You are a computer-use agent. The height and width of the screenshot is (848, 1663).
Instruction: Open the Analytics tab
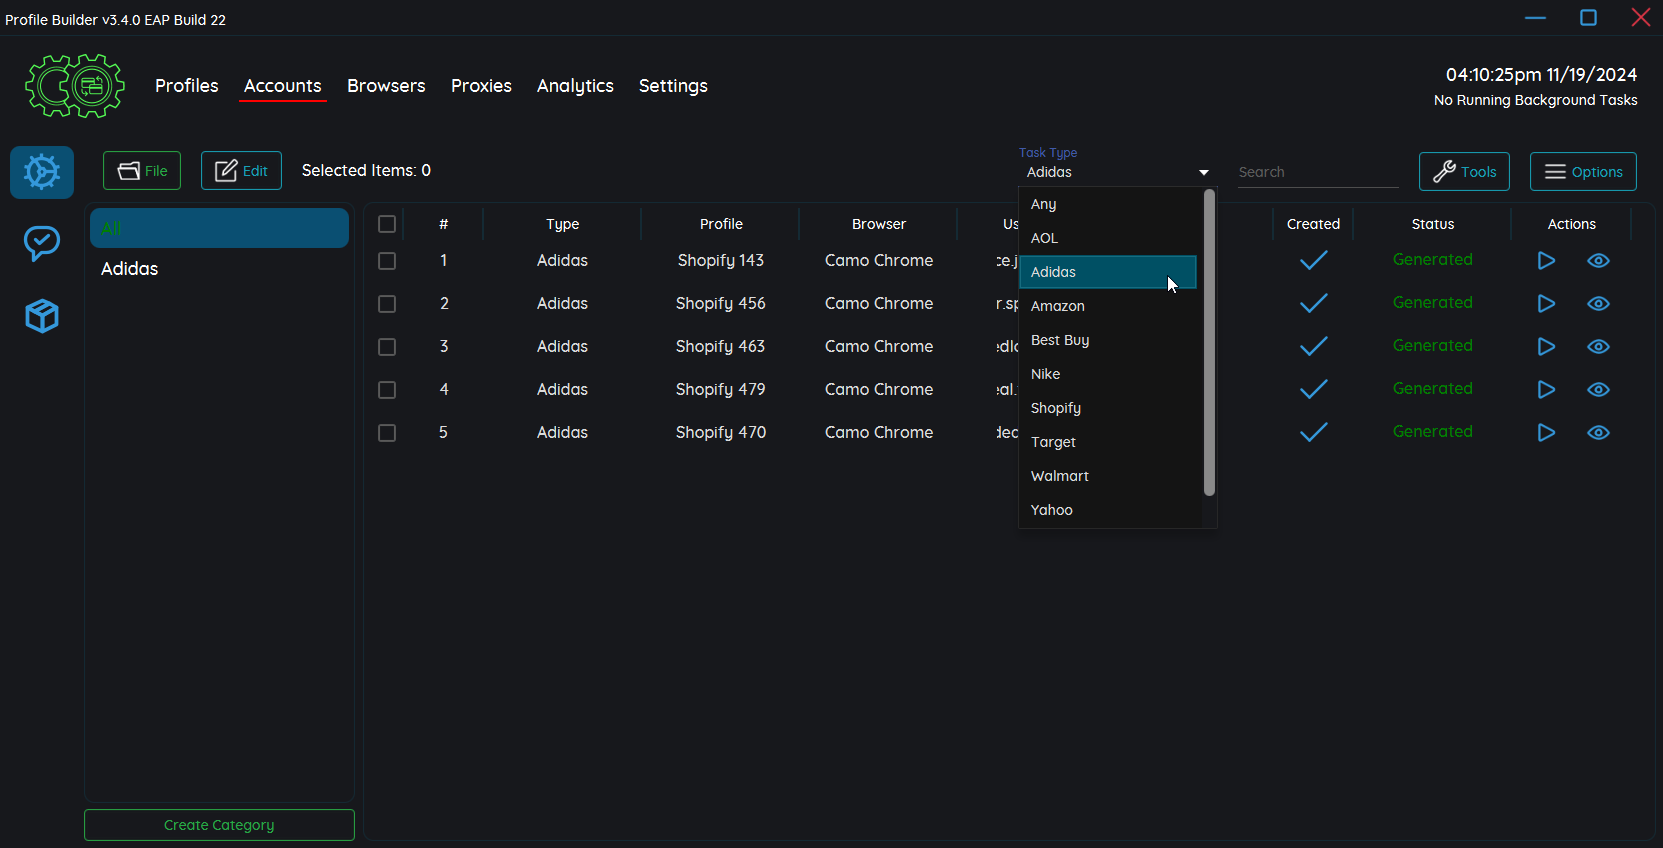coord(575,86)
